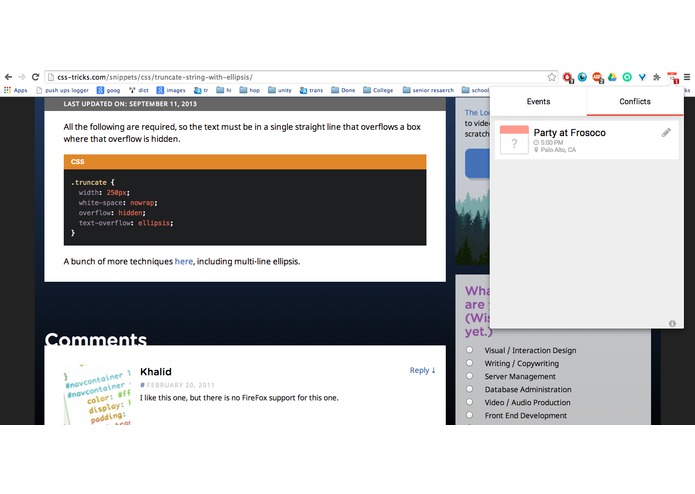Click the green circle extension icon
695x494 pixels.
[627, 77]
